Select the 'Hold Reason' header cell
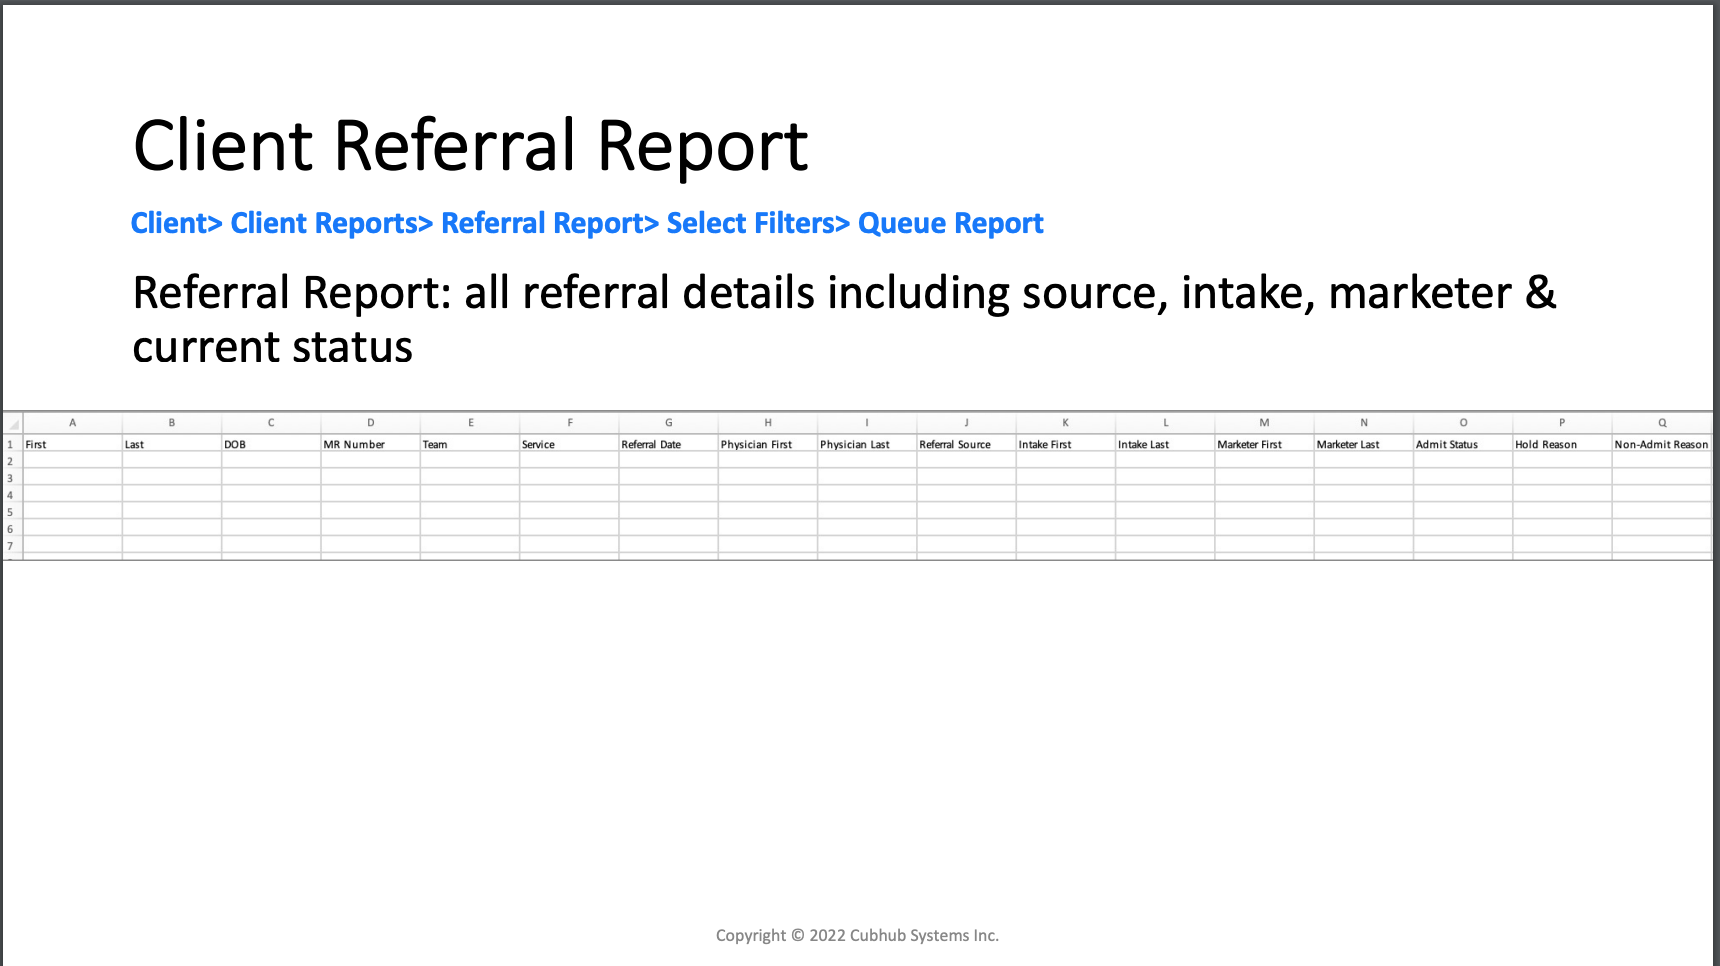1720x966 pixels. click(1562, 444)
